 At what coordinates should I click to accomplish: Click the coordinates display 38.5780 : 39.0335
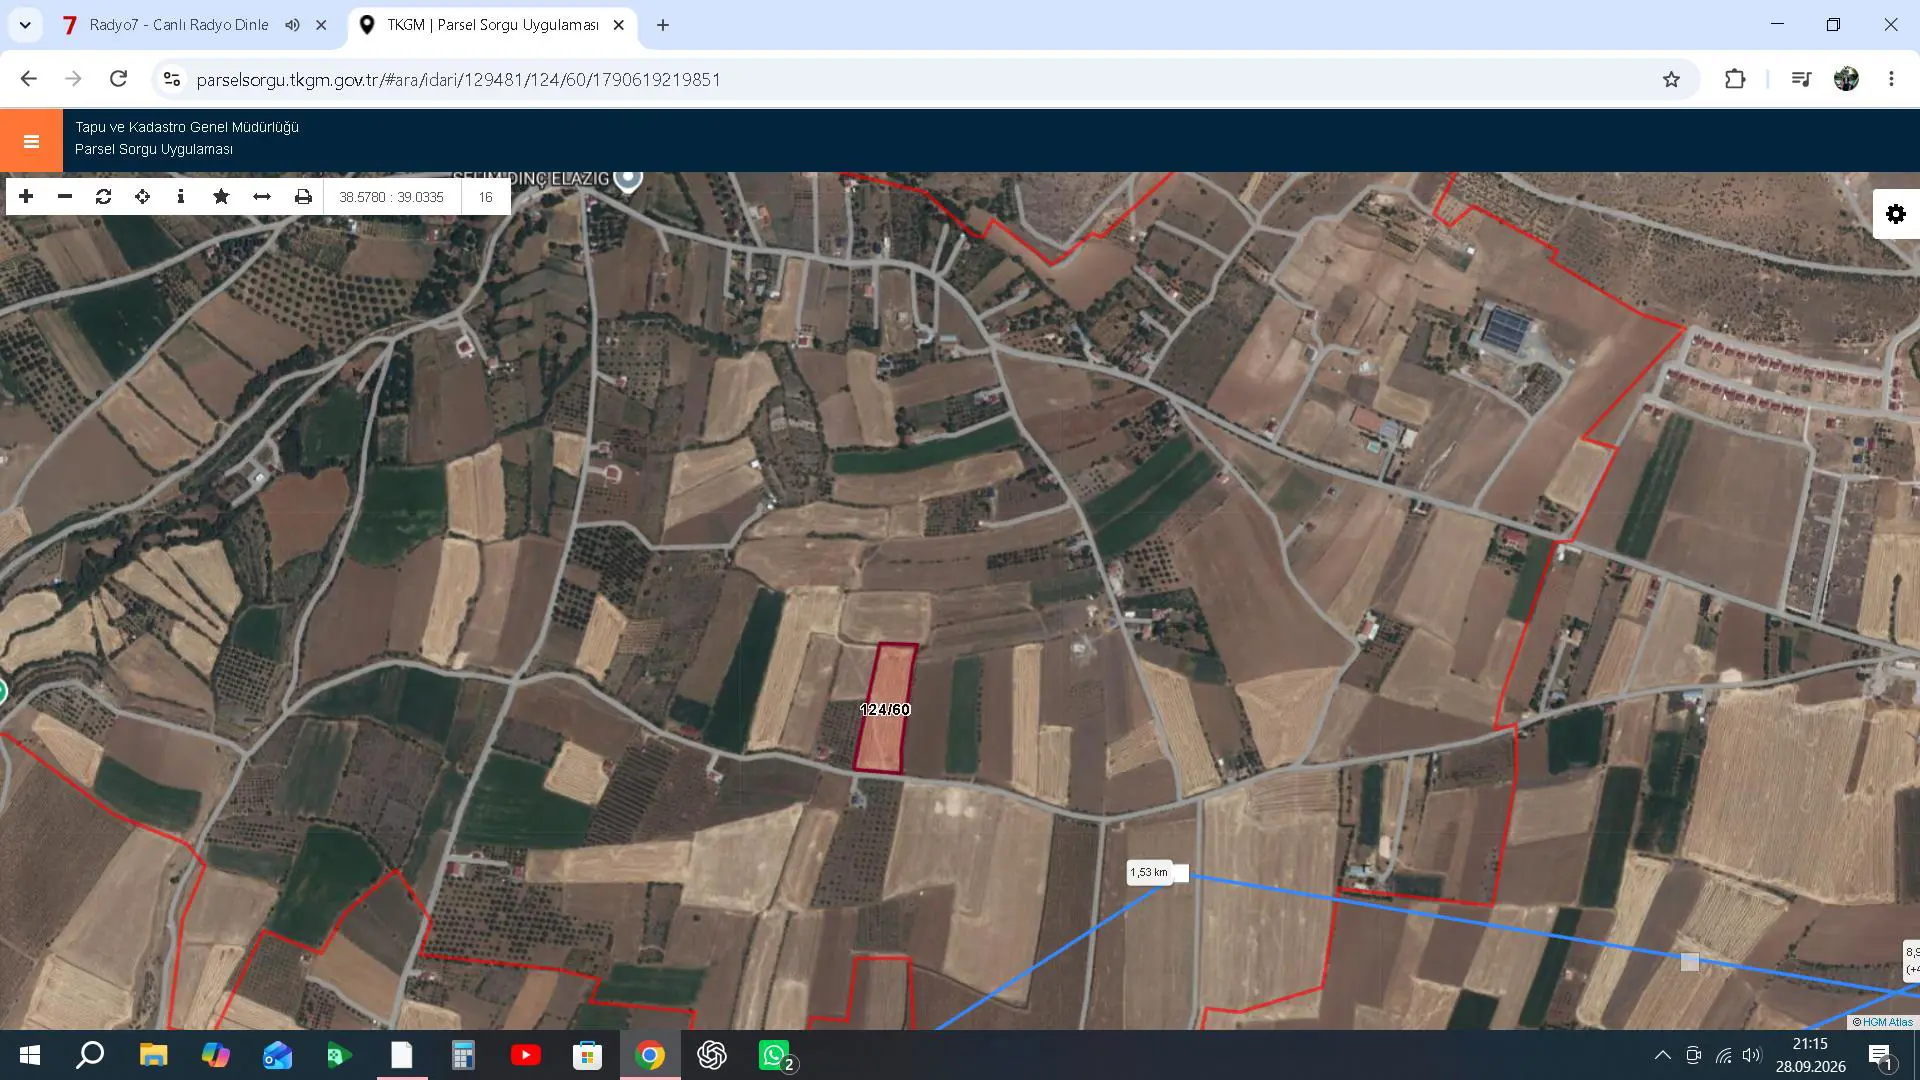pyautogui.click(x=391, y=197)
